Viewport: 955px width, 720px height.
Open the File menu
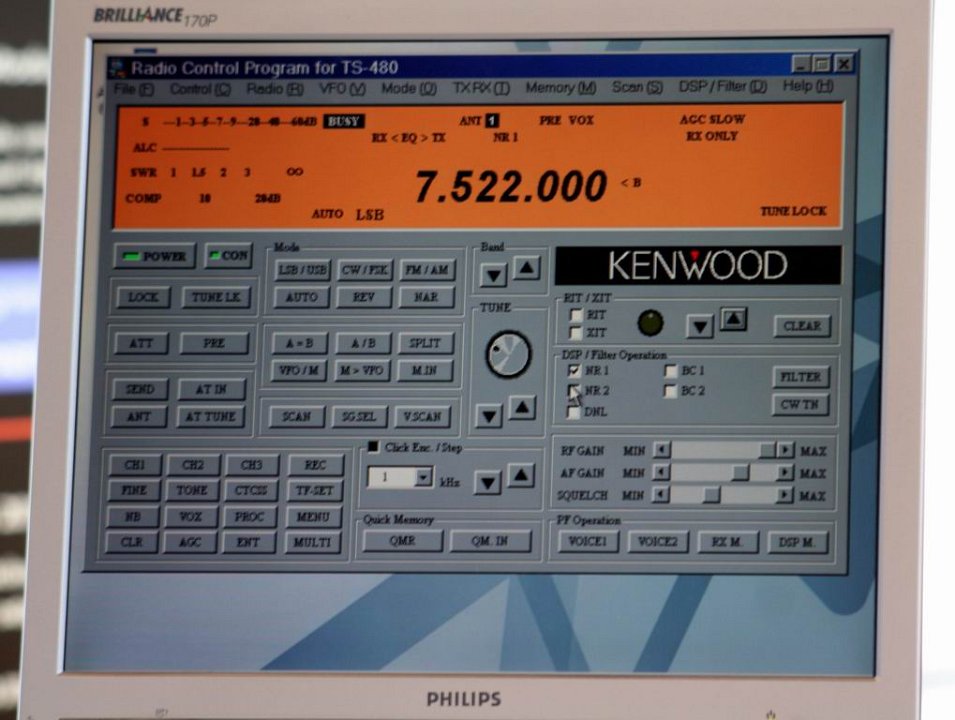click(133, 90)
